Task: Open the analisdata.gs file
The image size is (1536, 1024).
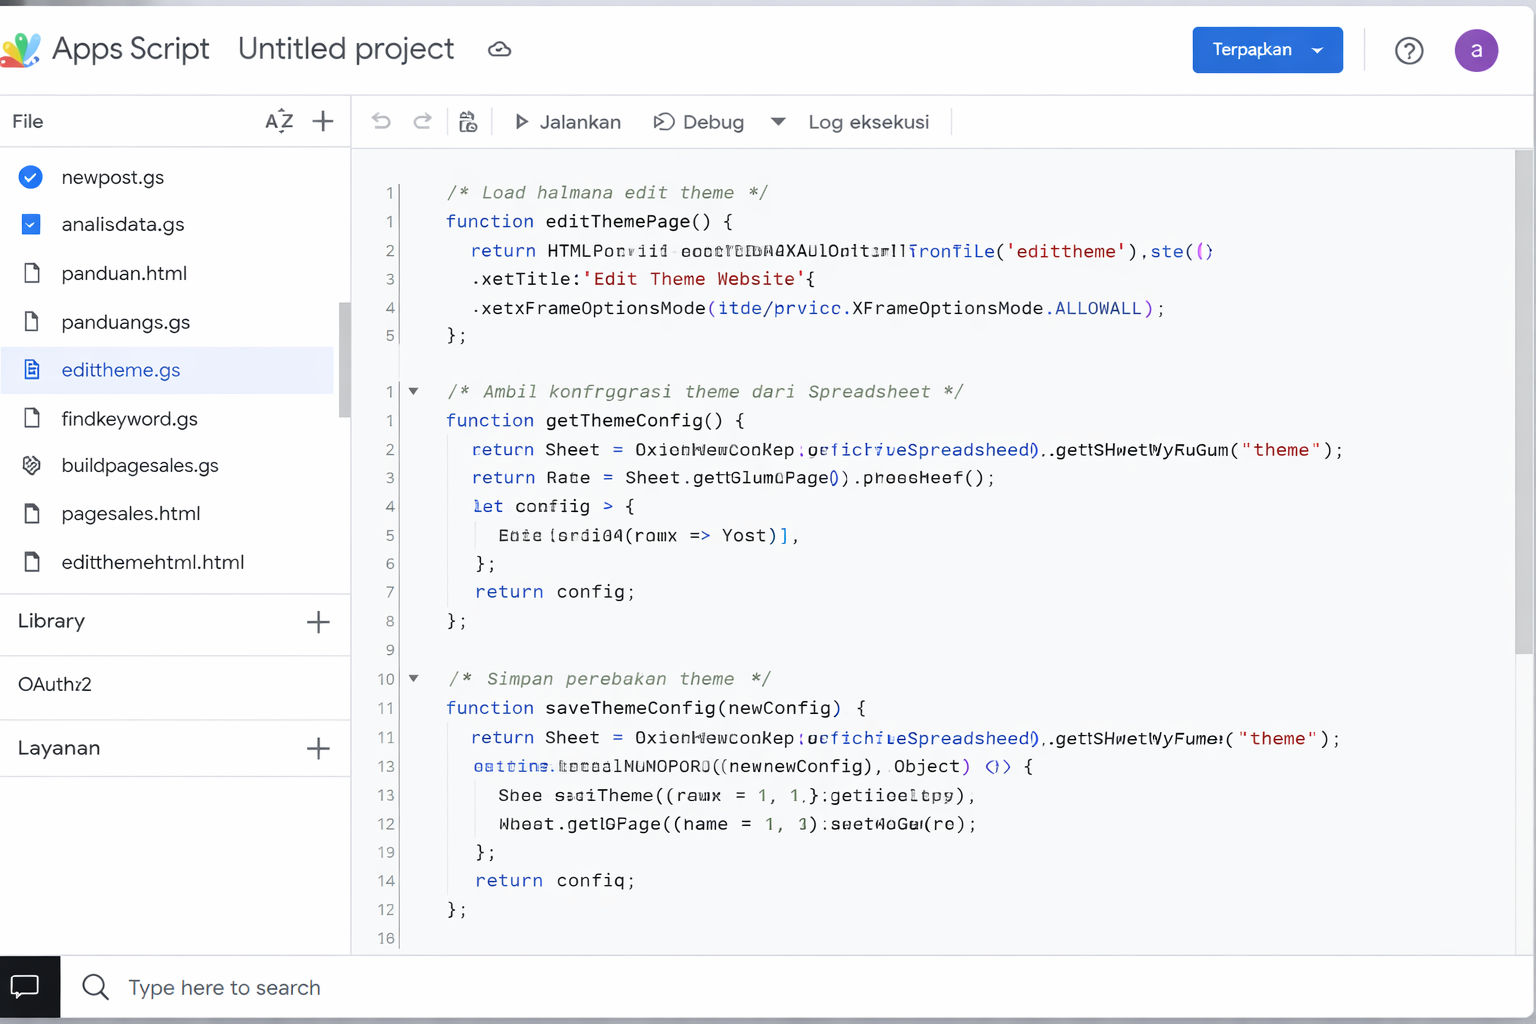Action: [x=123, y=224]
